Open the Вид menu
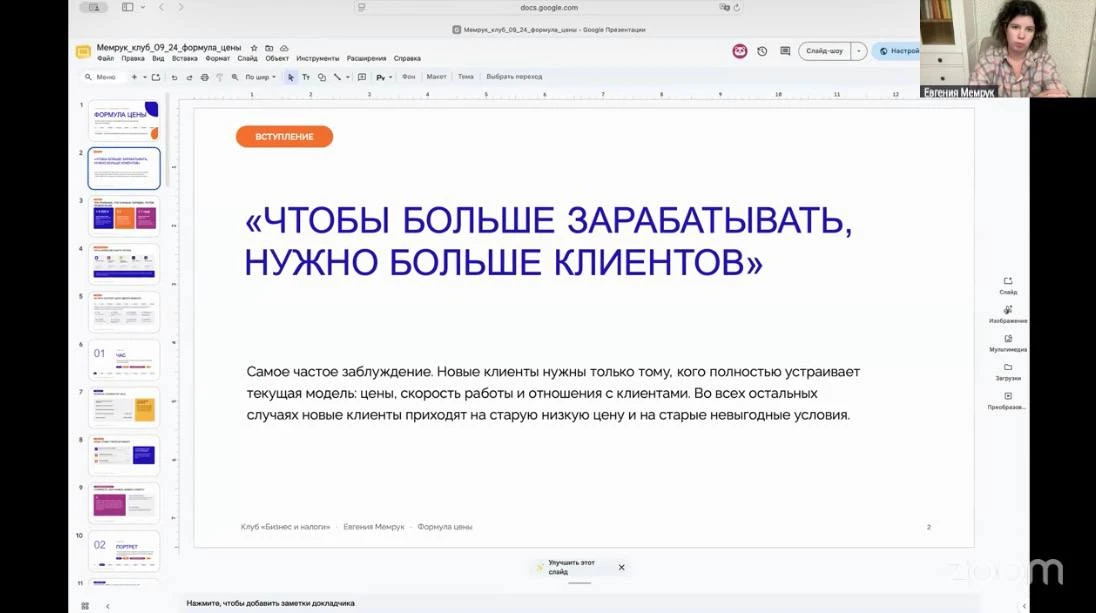 pos(158,59)
